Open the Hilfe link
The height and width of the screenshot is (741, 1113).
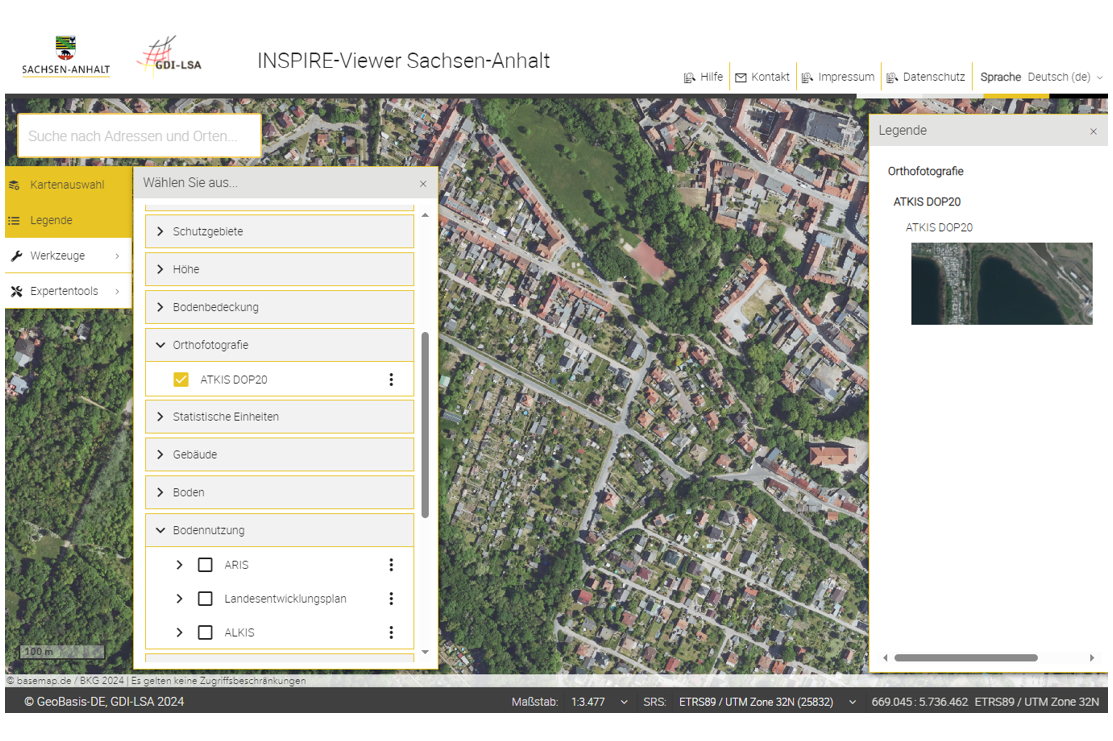coord(703,77)
